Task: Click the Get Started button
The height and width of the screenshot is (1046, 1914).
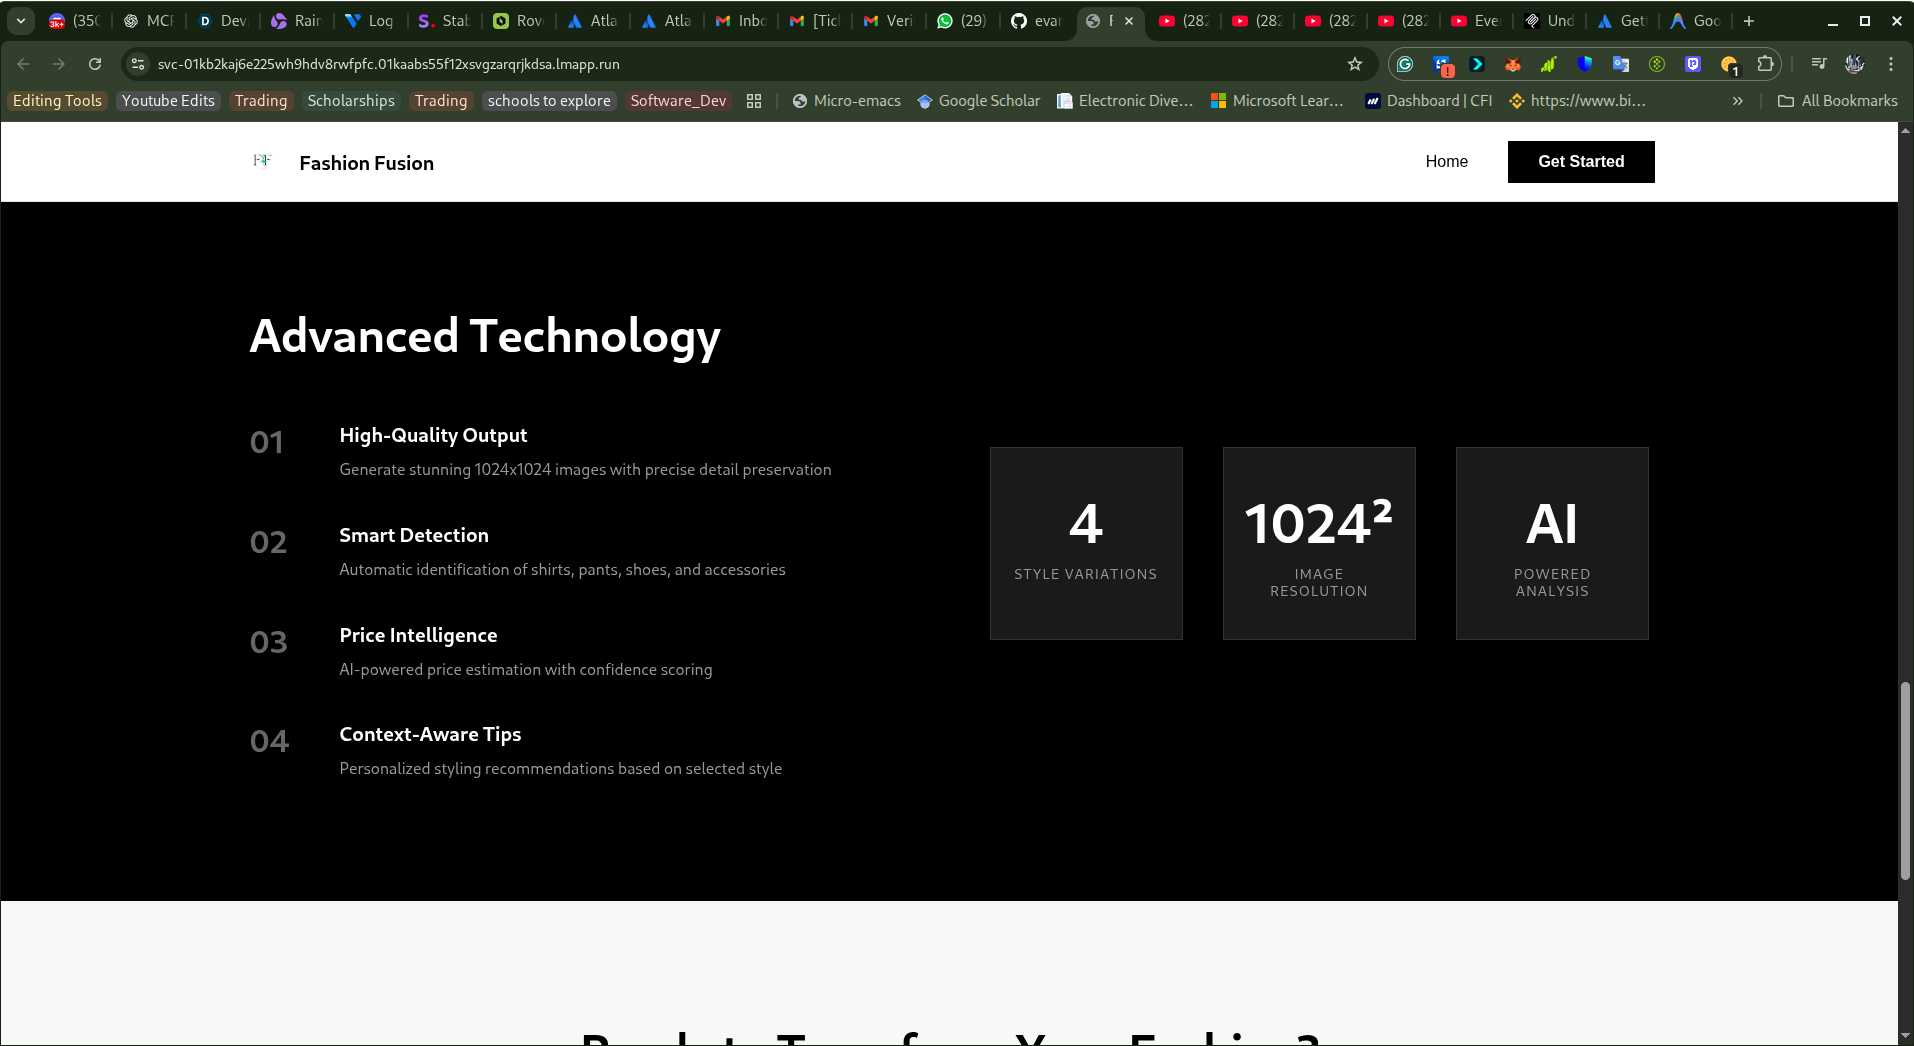Action: 1581,162
